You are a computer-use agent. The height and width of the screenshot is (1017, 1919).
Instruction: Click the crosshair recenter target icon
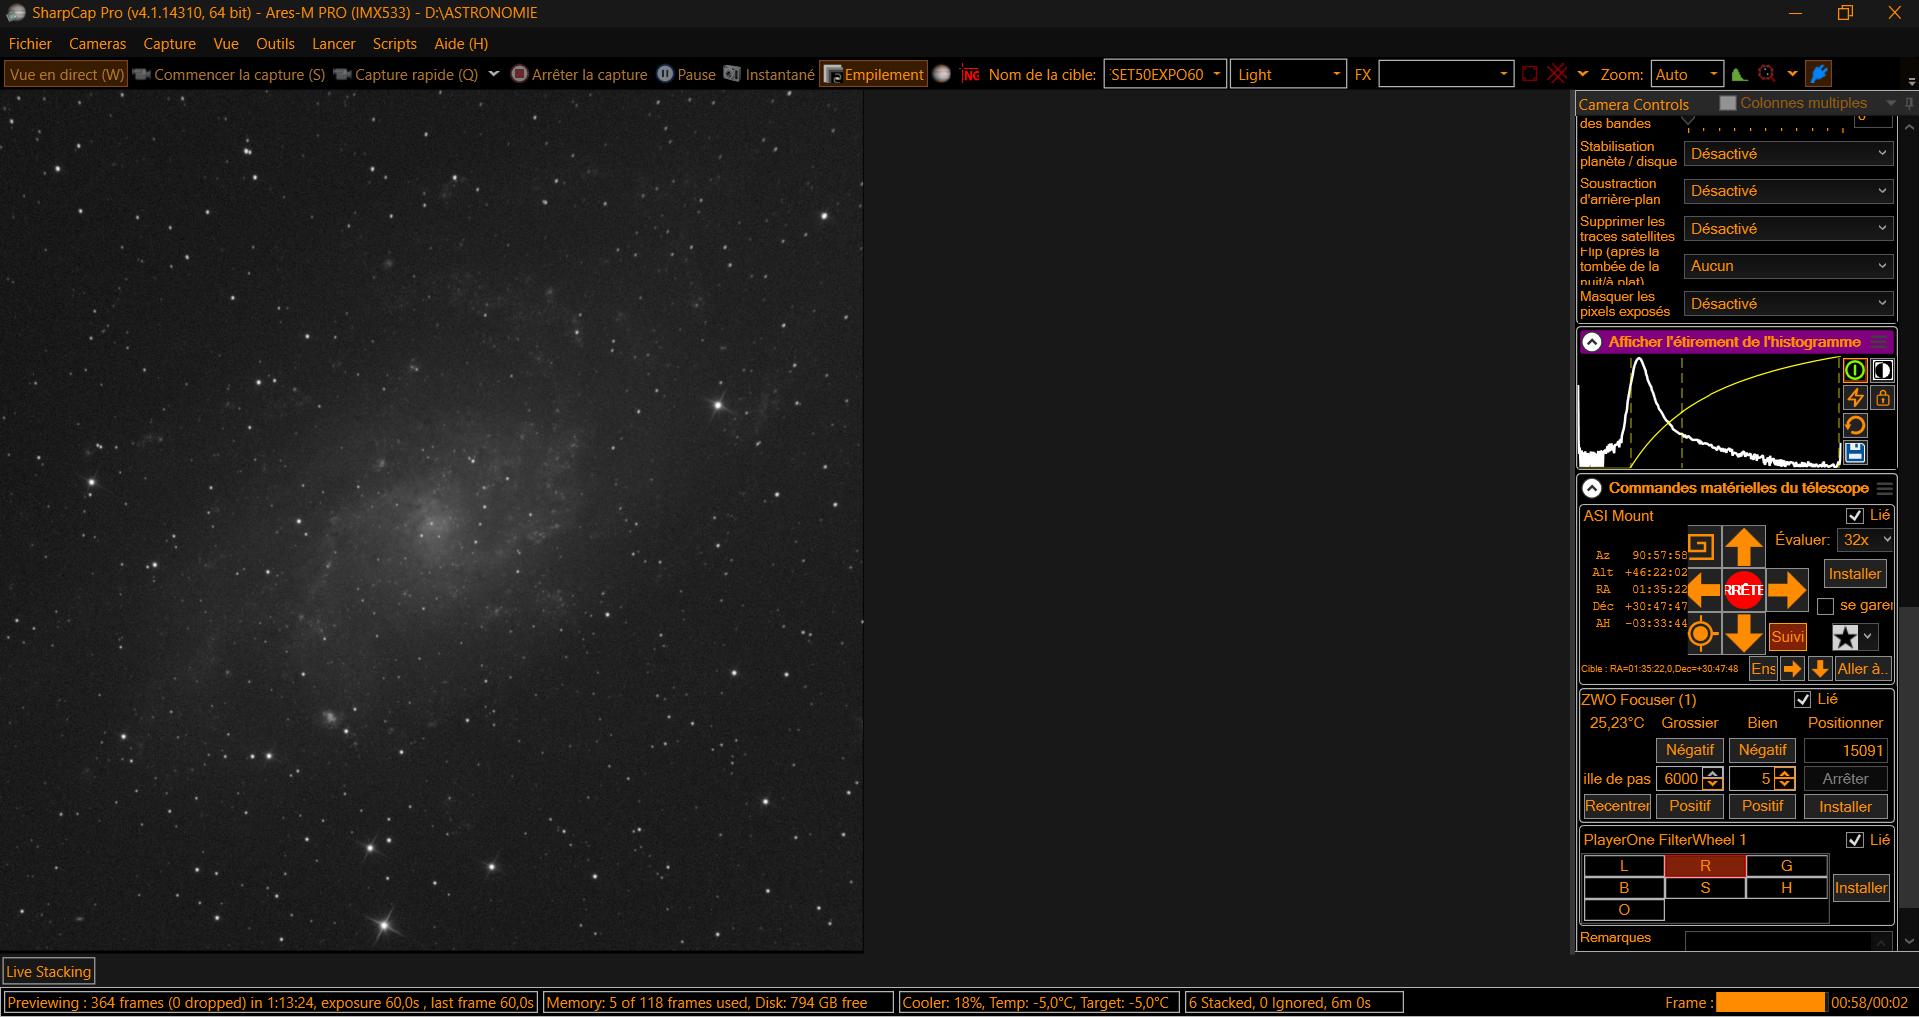pos(1702,633)
